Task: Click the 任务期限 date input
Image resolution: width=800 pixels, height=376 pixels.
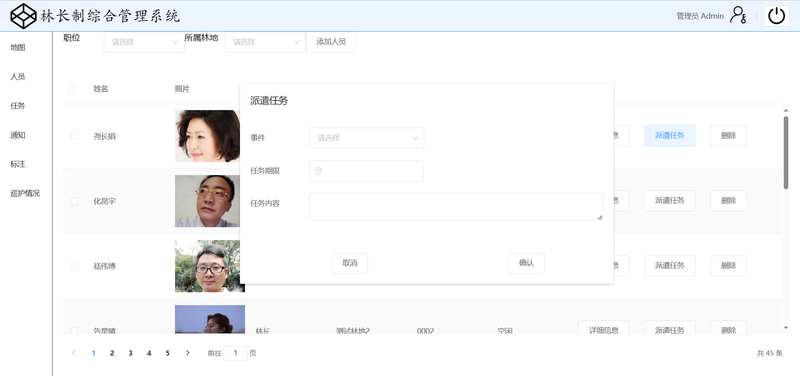Action: (366, 171)
